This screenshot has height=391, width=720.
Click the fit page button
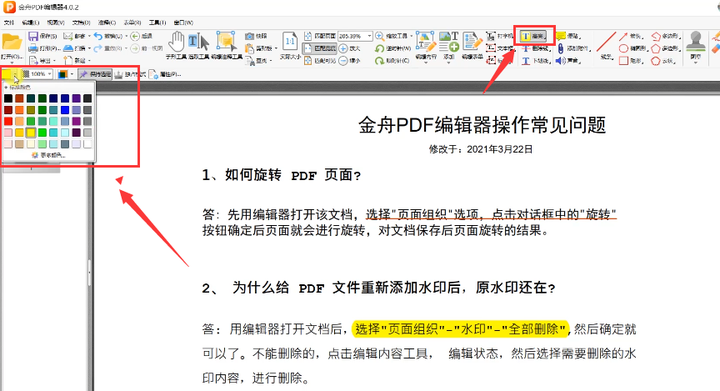[x=320, y=36]
